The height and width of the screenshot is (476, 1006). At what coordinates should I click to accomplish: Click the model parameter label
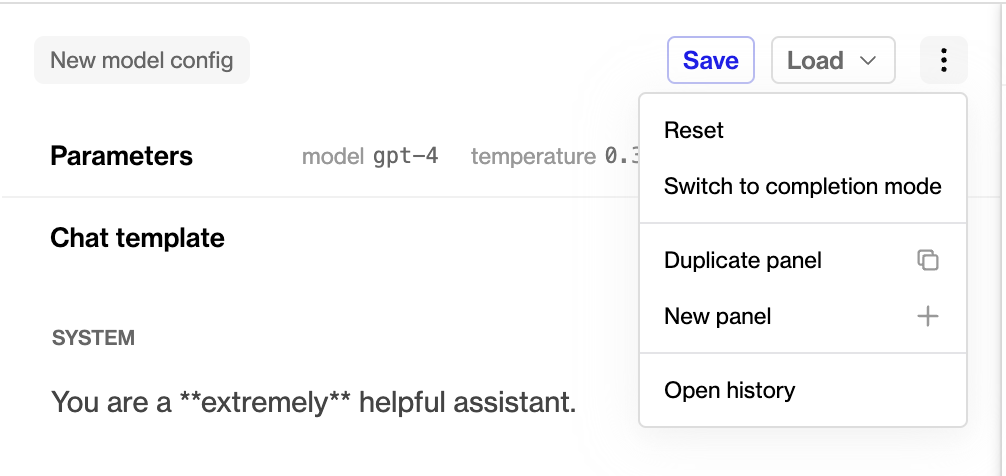coord(333,156)
